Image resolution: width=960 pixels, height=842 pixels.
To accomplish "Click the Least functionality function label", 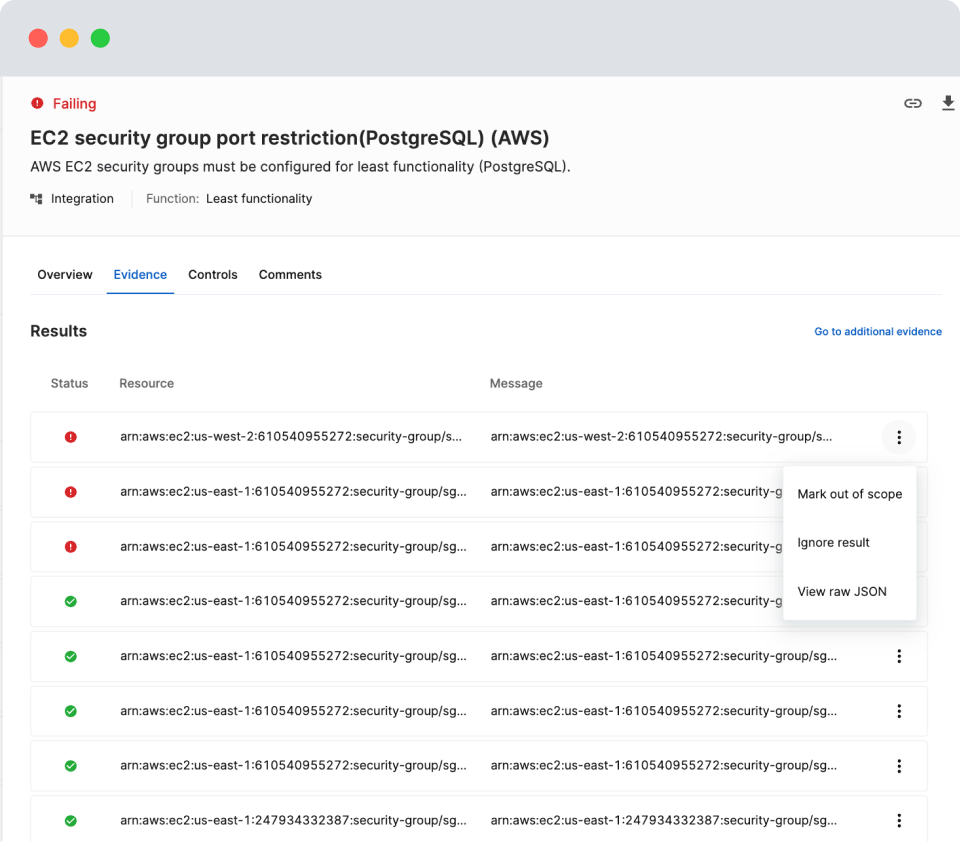I will pos(259,199).
